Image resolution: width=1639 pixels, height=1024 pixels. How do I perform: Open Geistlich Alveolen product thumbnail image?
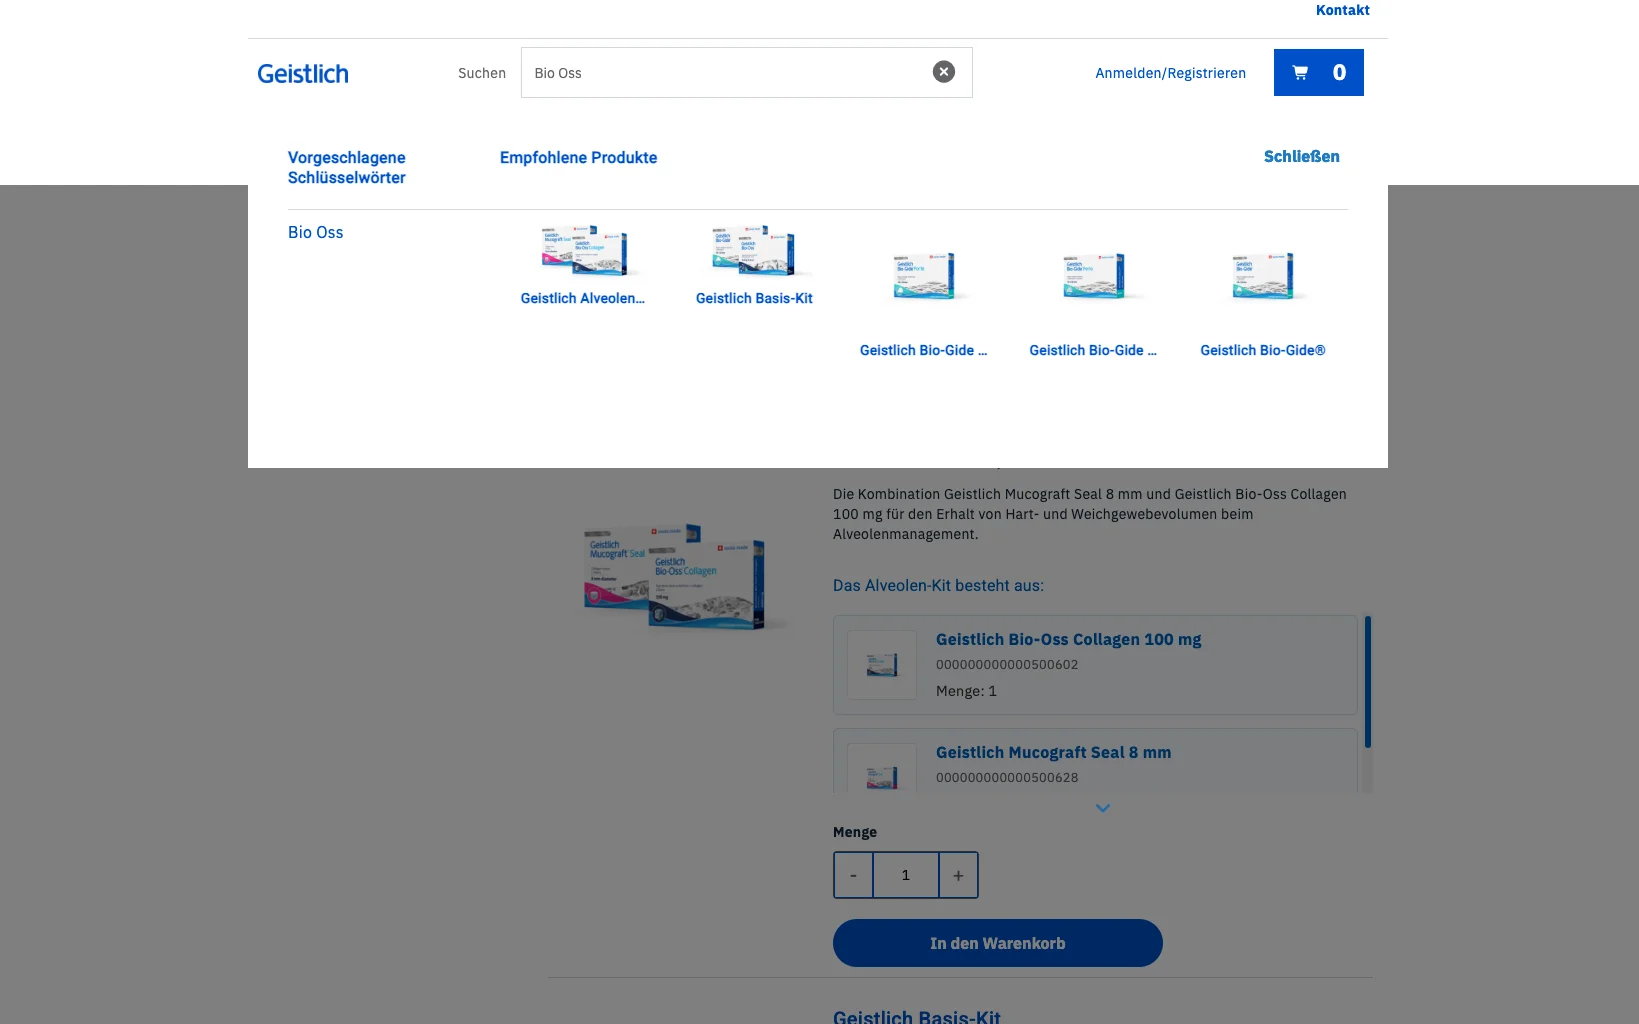[x=584, y=251]
